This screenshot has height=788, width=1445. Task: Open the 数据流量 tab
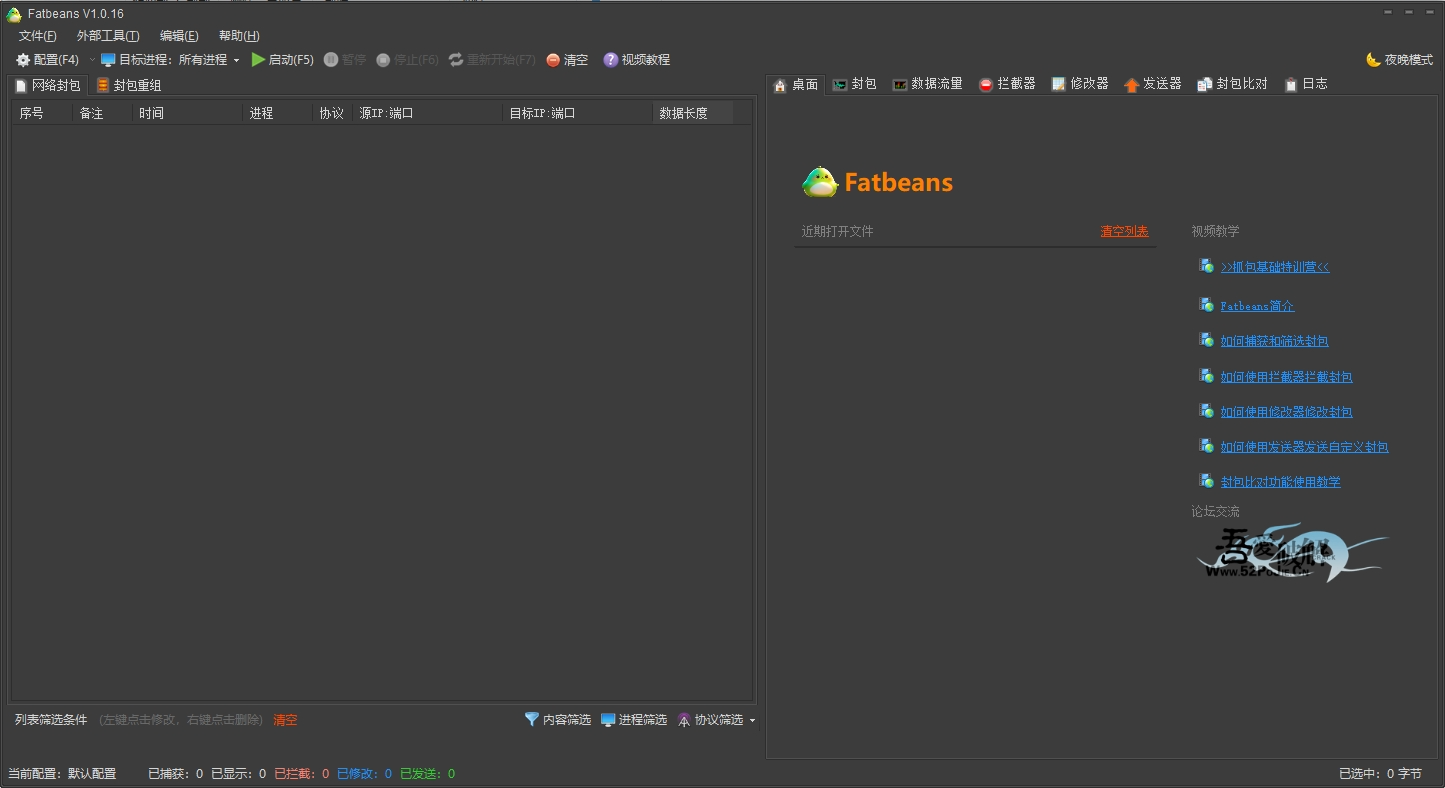tap(928, 84)
